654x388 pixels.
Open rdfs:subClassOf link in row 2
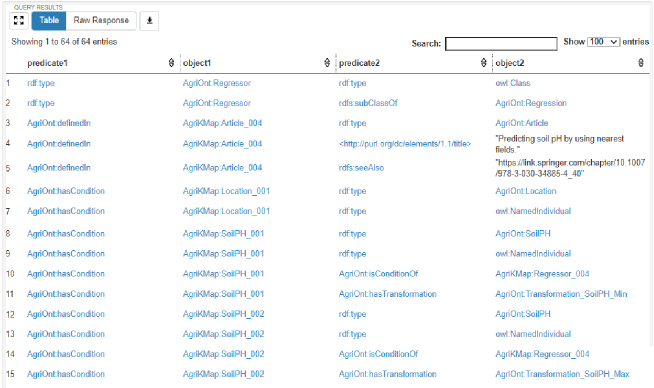tap(368, 103)
